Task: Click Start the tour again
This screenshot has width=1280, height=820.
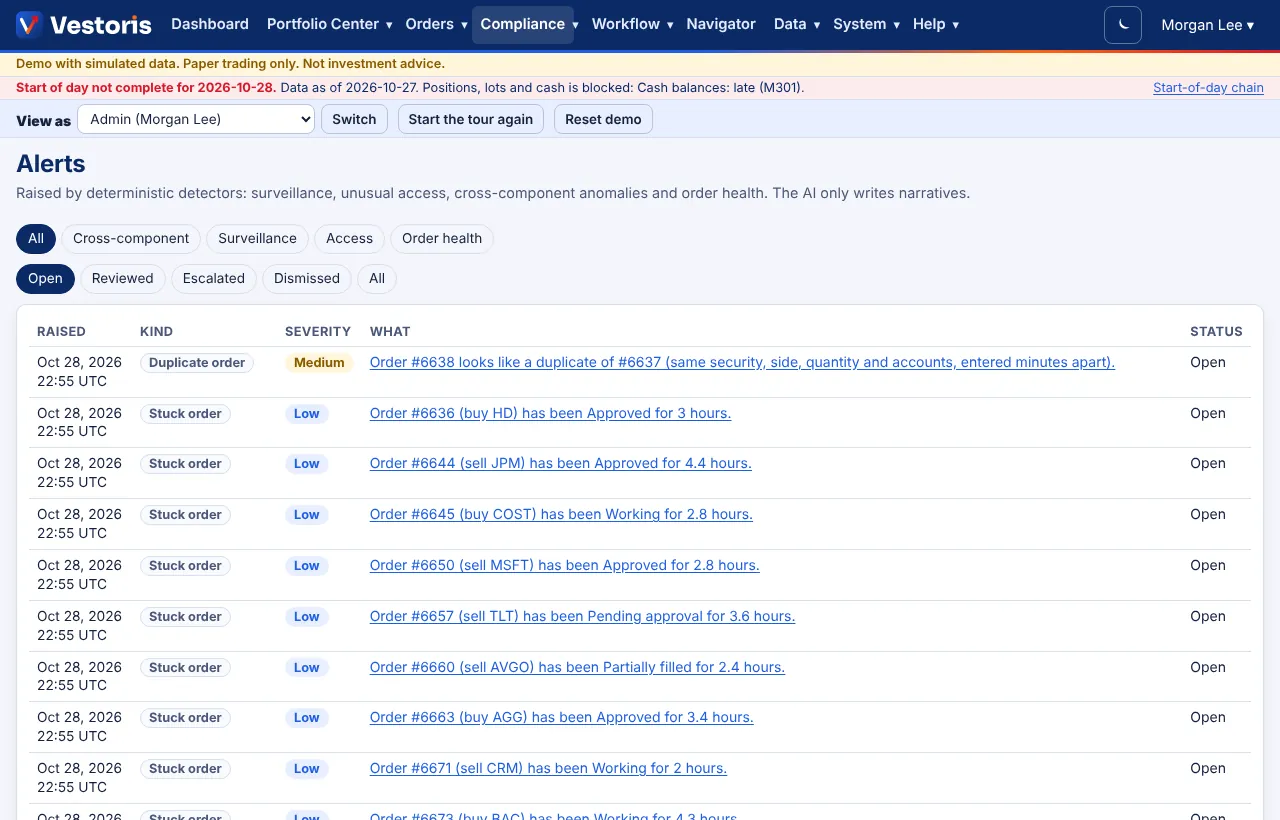Action: (x=470, y=119)
